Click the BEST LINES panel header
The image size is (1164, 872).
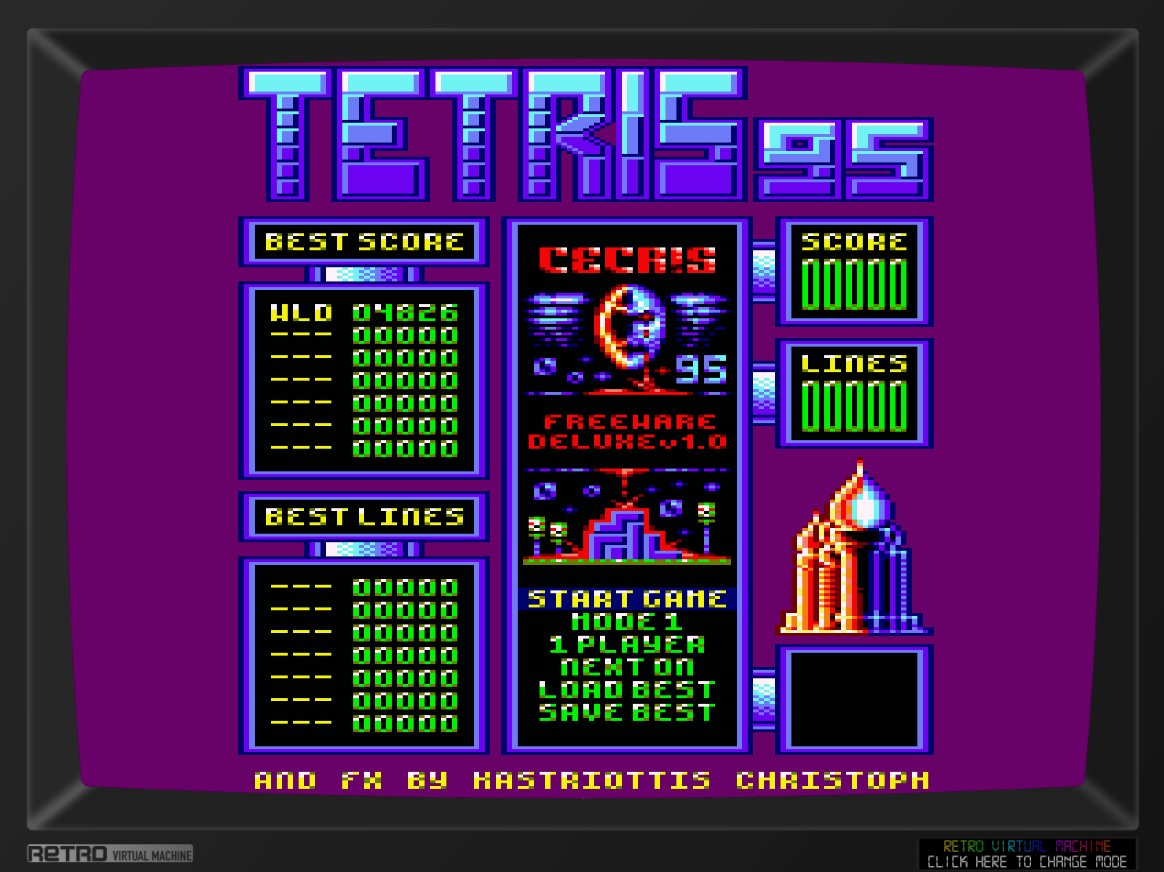(364, 517)
